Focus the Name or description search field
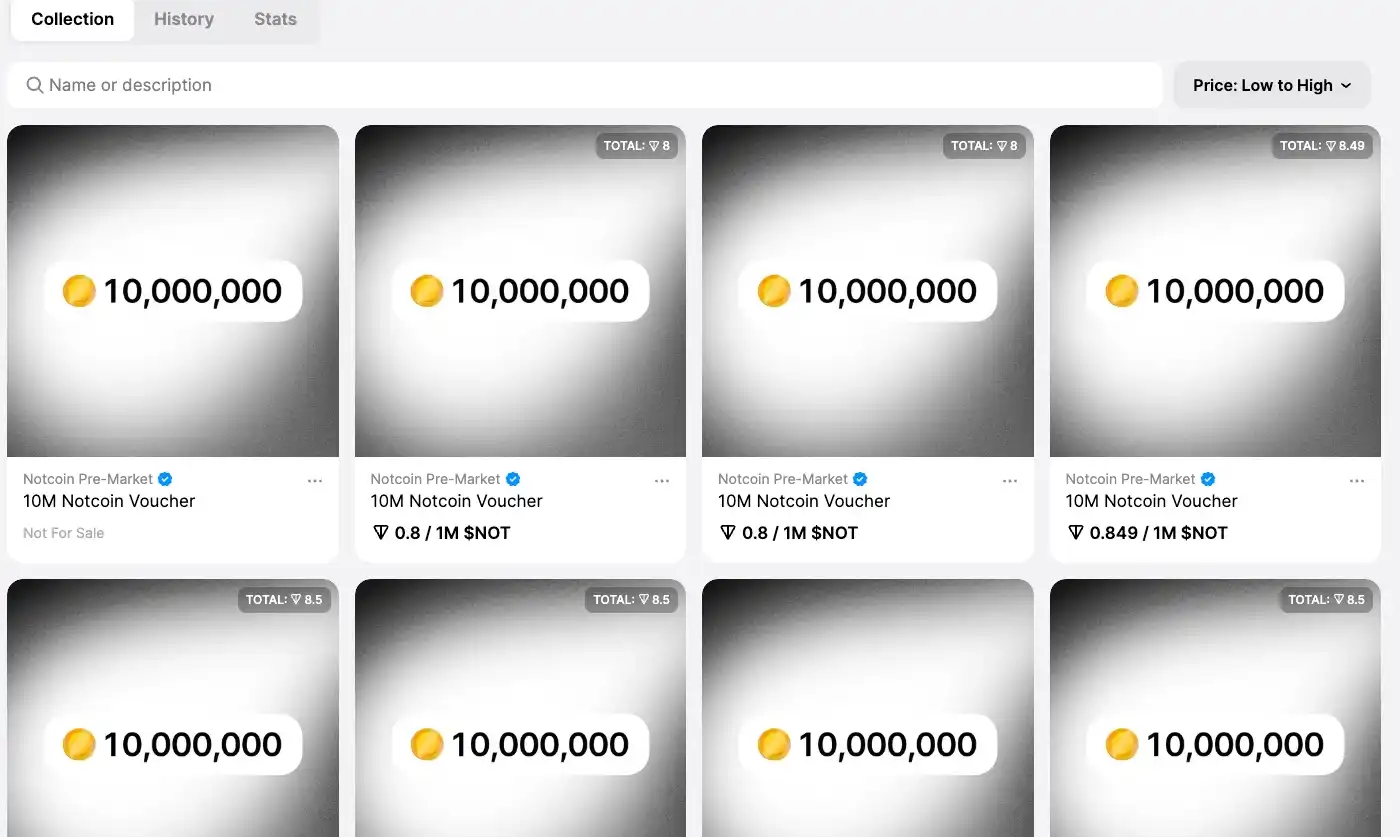1400x837 pixels. 600,85
